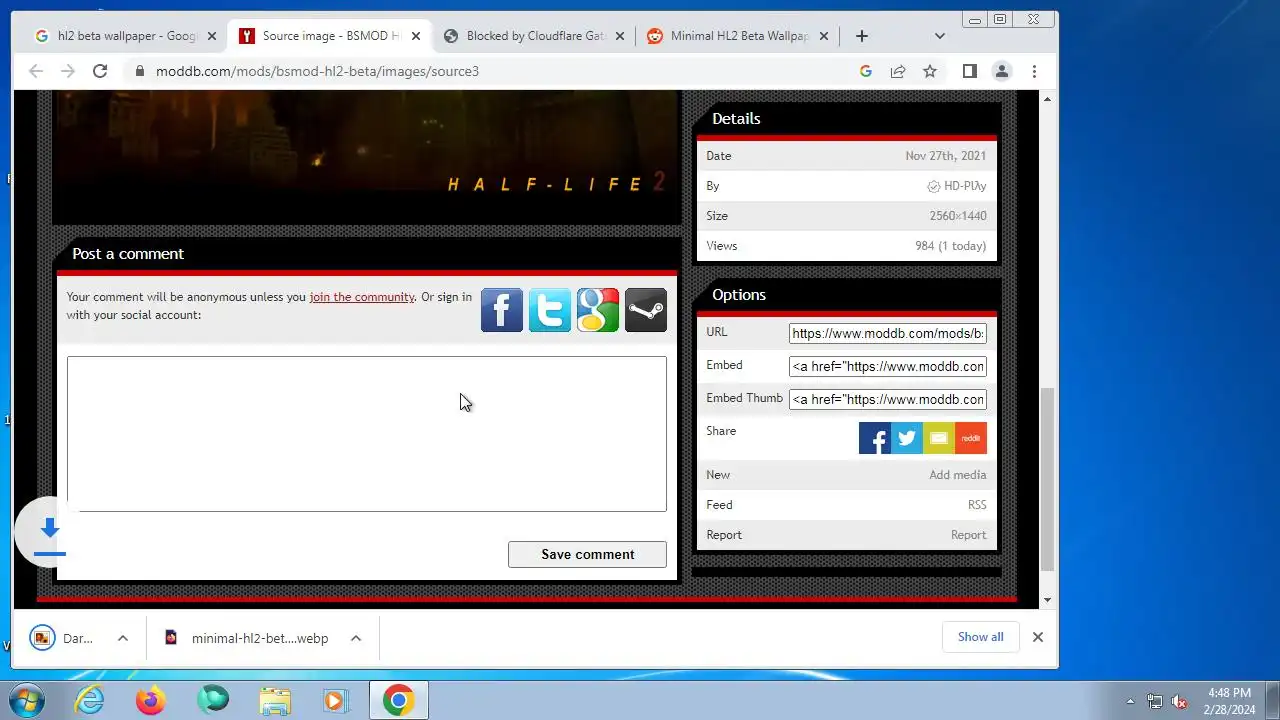Reload the current page
1280x720 pixels.
pos(100,71)
